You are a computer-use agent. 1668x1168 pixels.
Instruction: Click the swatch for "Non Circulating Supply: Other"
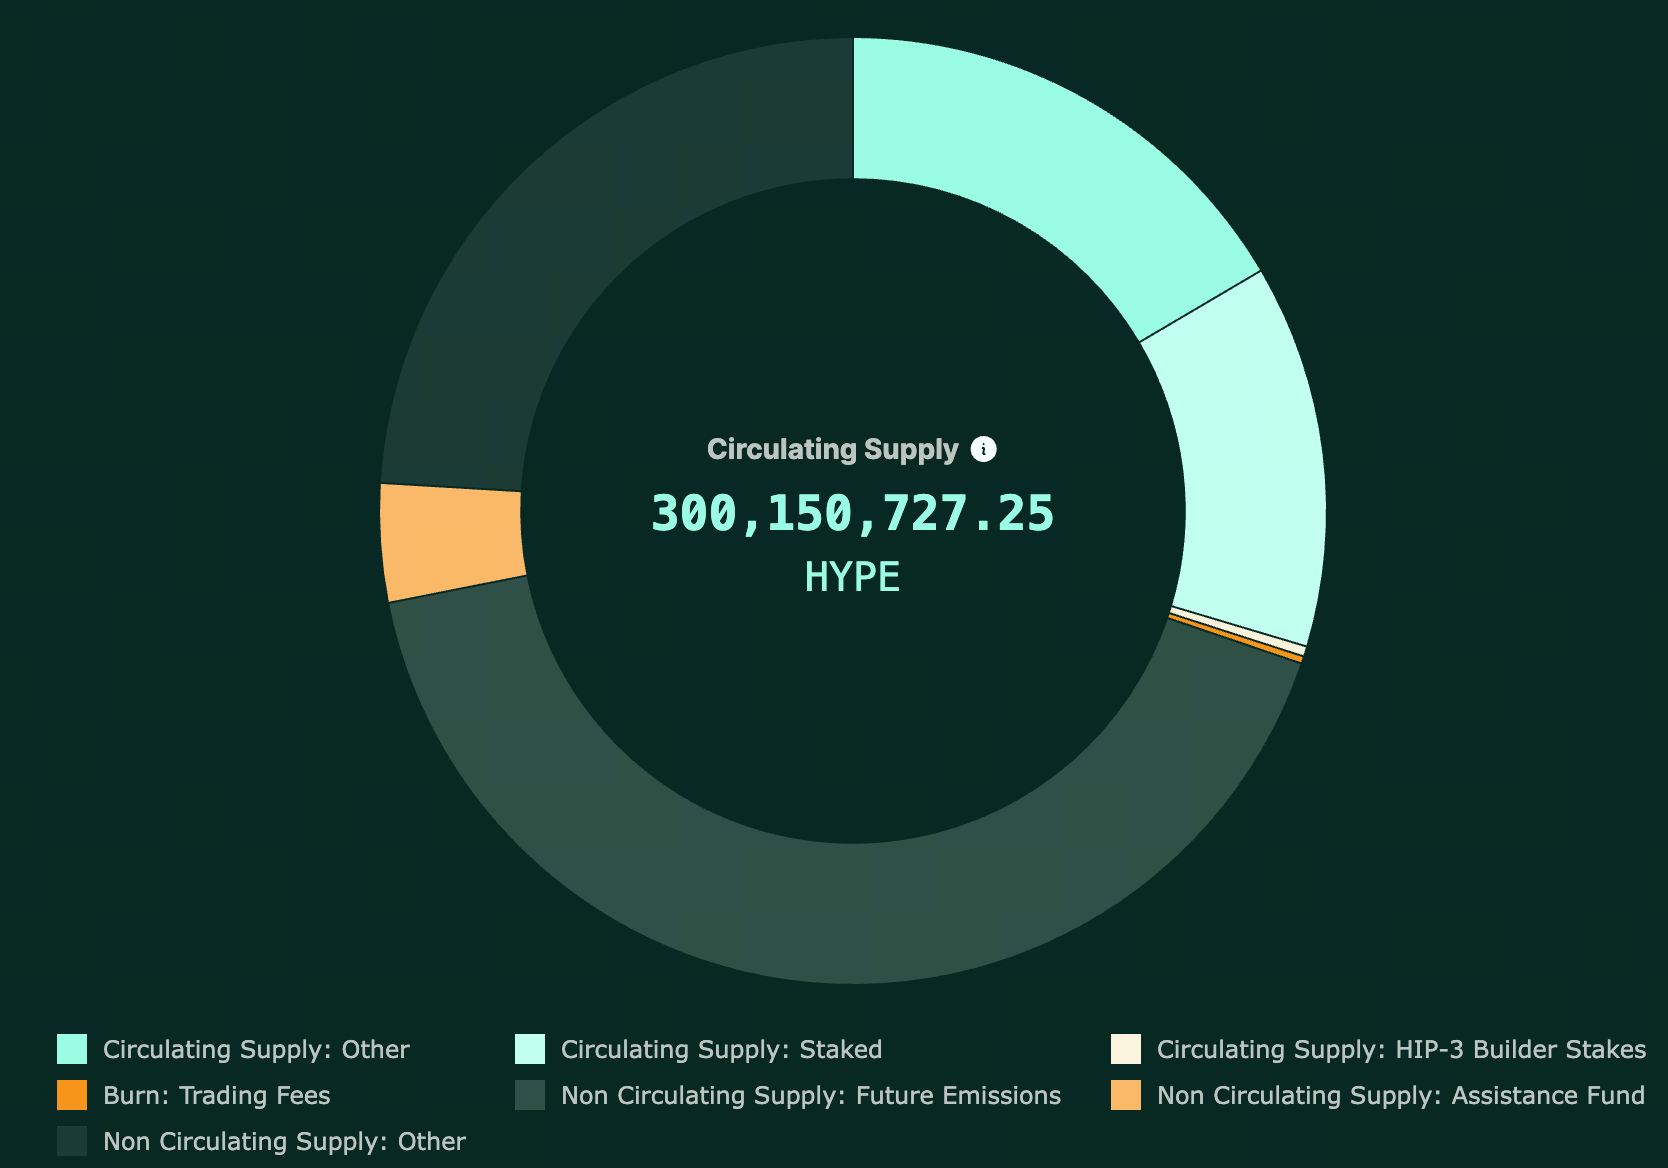74,1141
